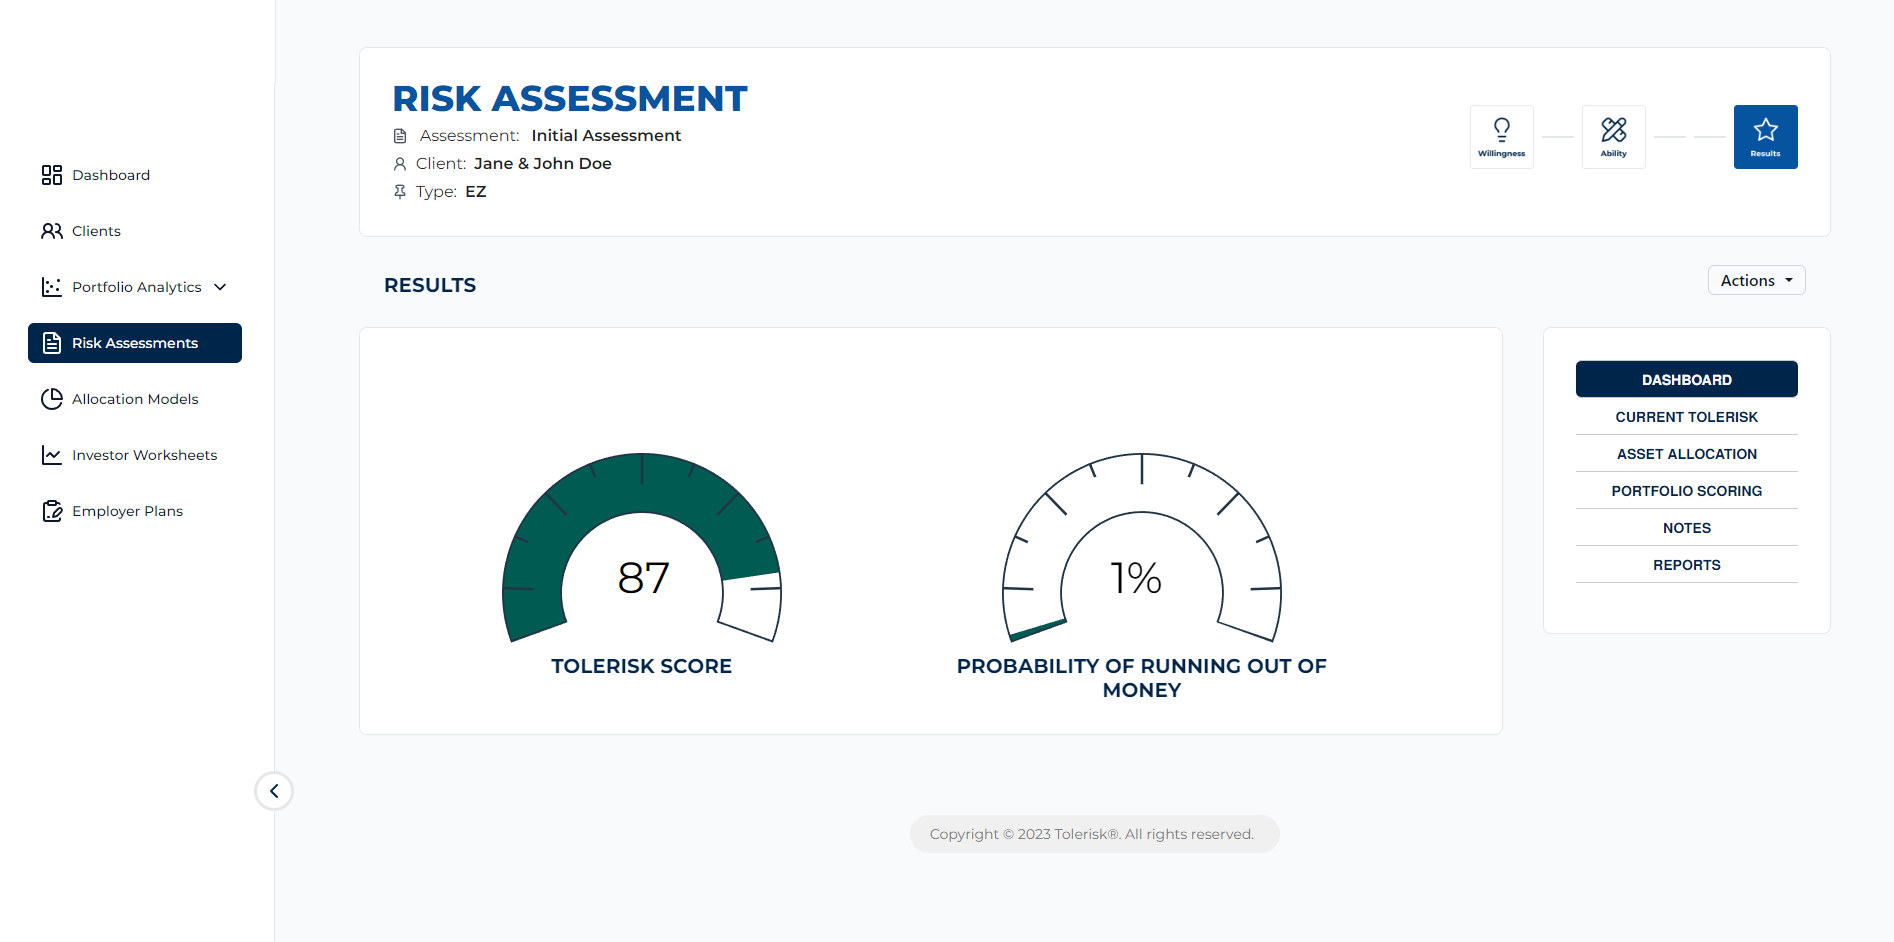Click the TOLERISK SCORE label
Viewport: 1894px width, 942px height.
tap(642, 666)
